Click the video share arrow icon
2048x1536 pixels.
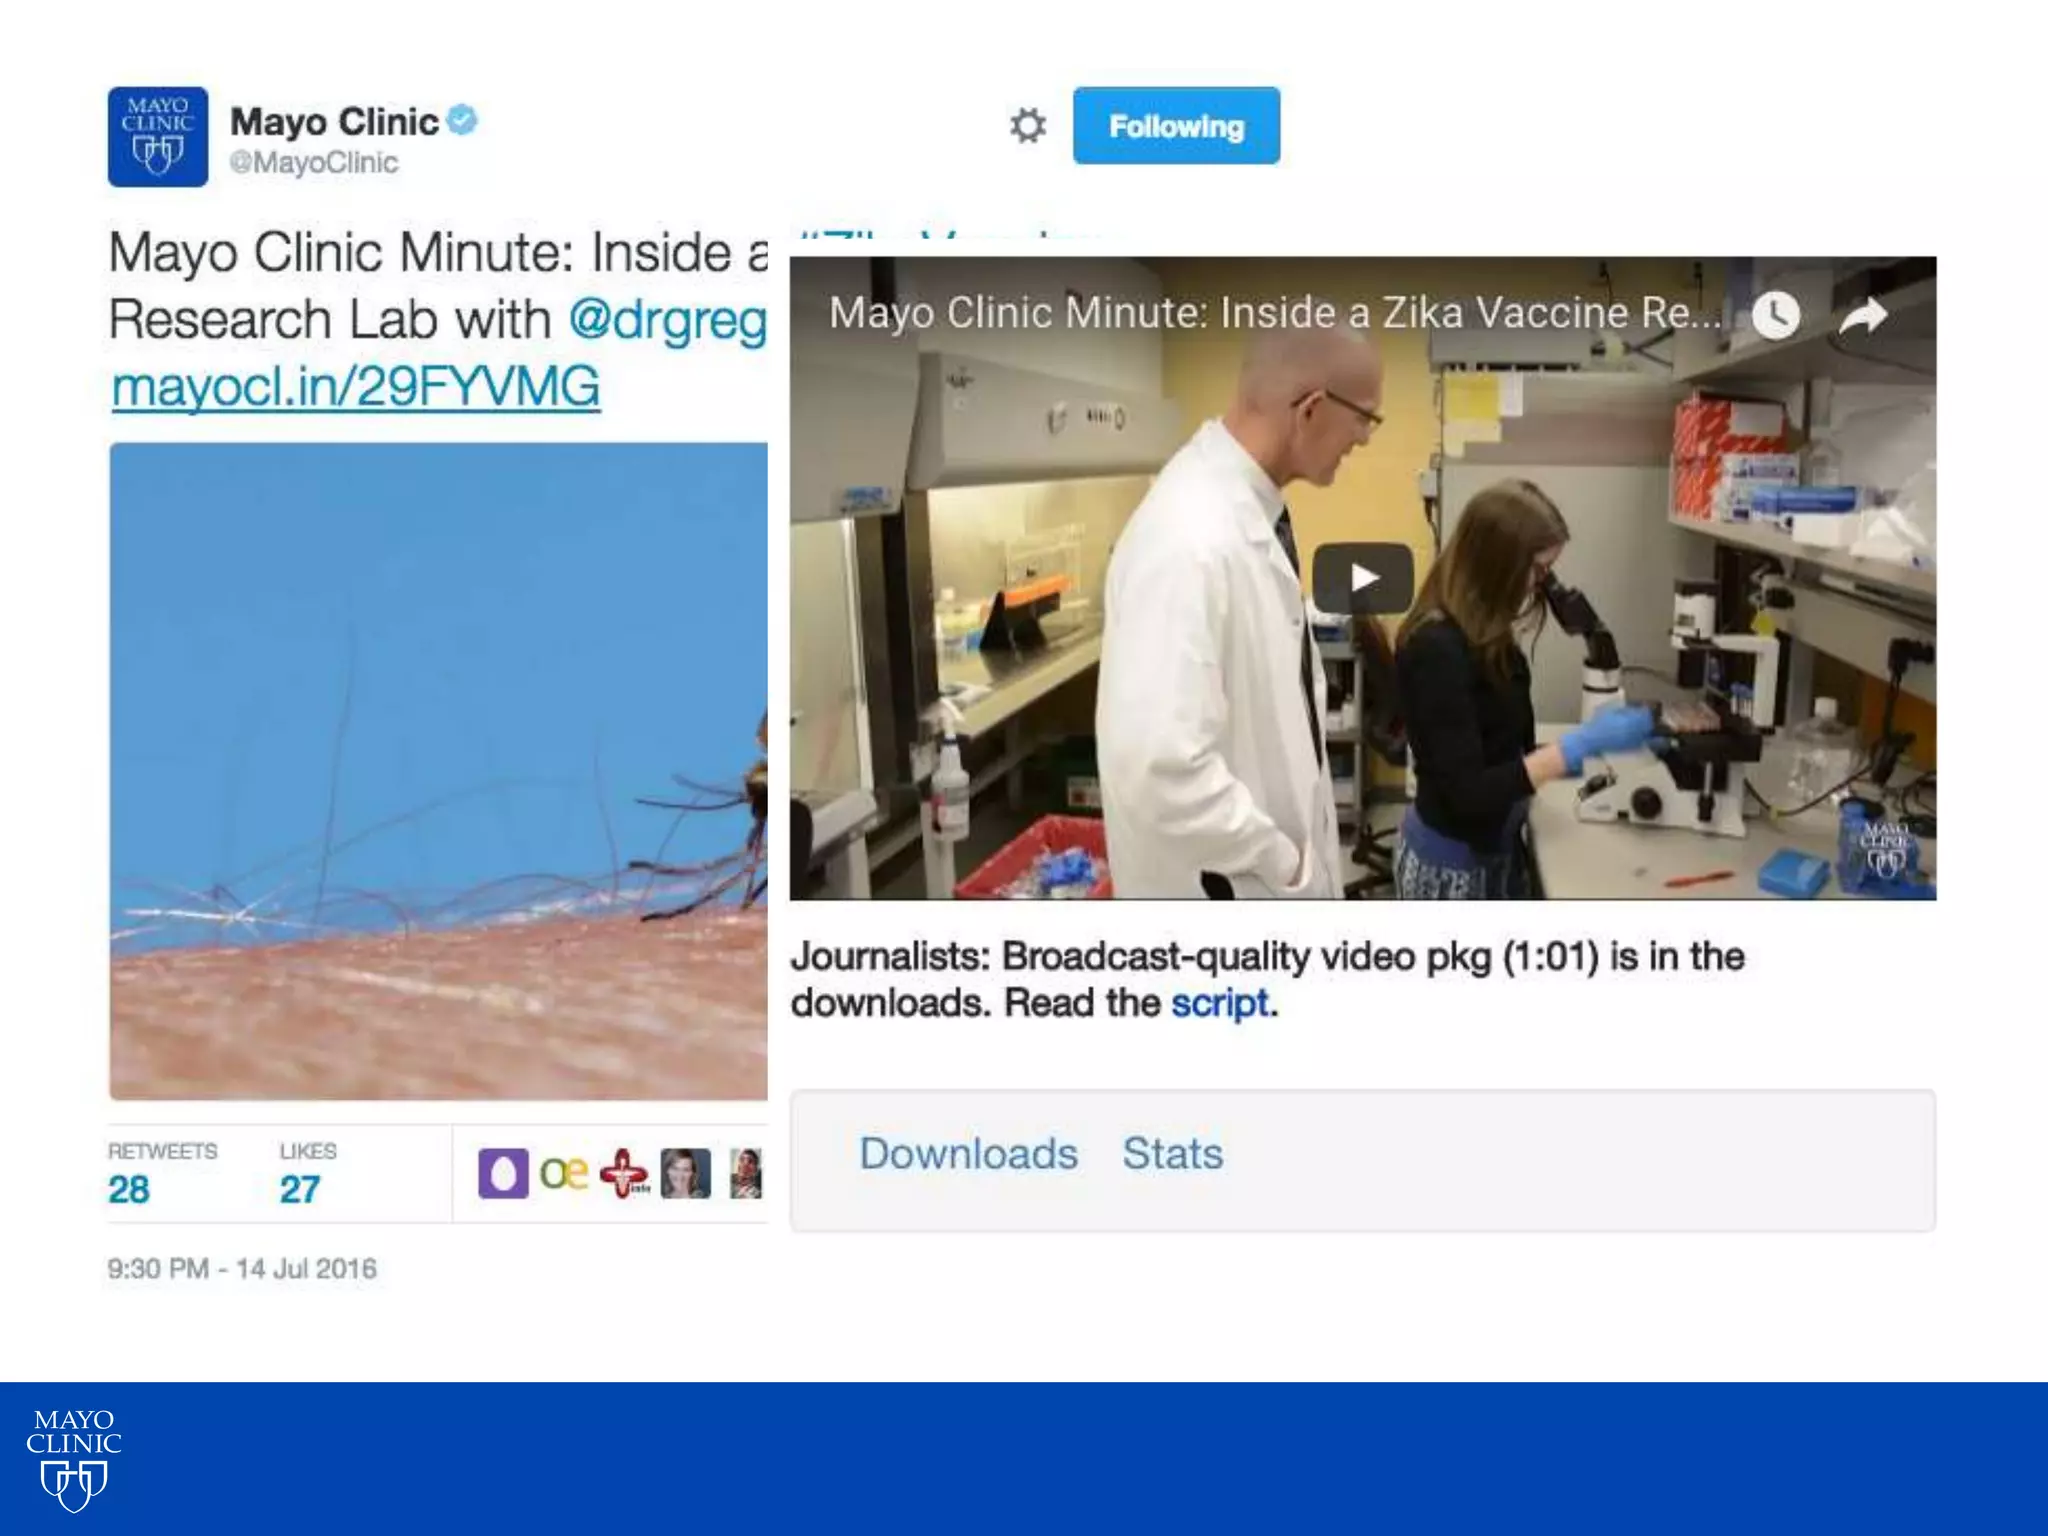click(x=1863, y=316)
